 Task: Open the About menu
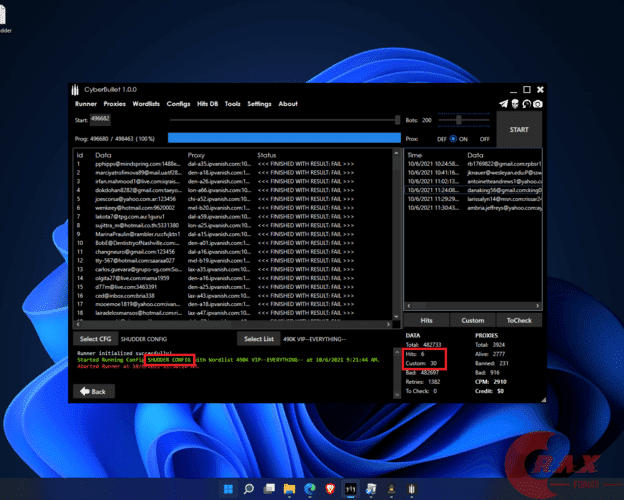(x=288, y=104)
